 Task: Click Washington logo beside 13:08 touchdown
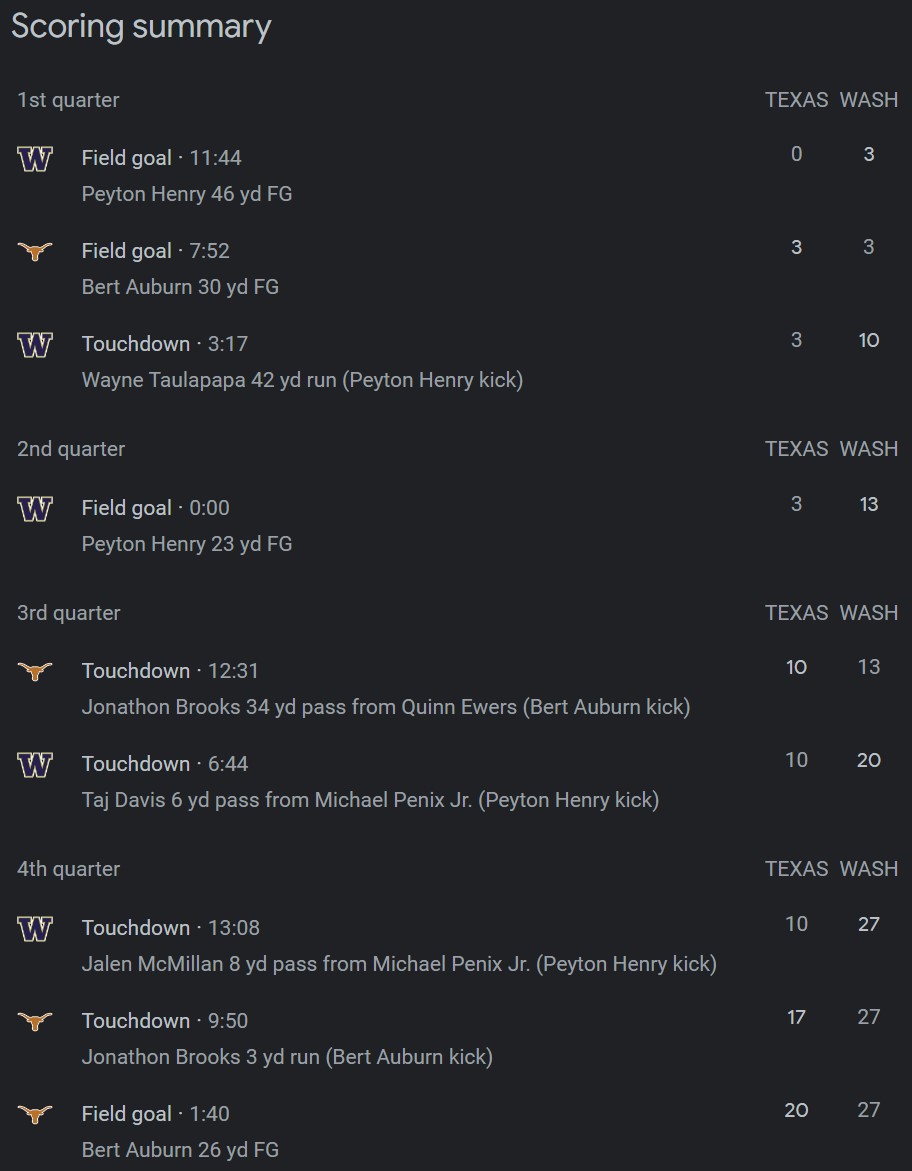click(x=35, y=929)
